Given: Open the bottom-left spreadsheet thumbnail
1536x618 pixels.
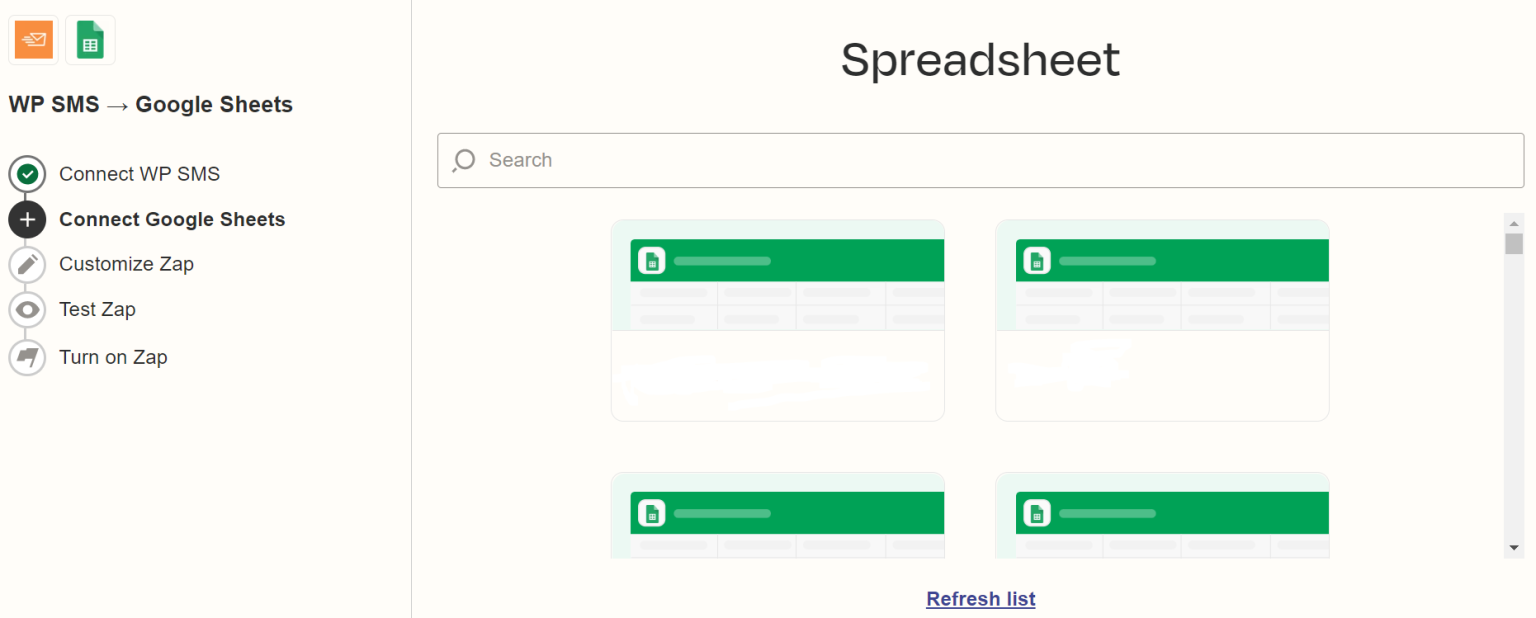Looking at the screenshot, I should click(x=777, y=515).
